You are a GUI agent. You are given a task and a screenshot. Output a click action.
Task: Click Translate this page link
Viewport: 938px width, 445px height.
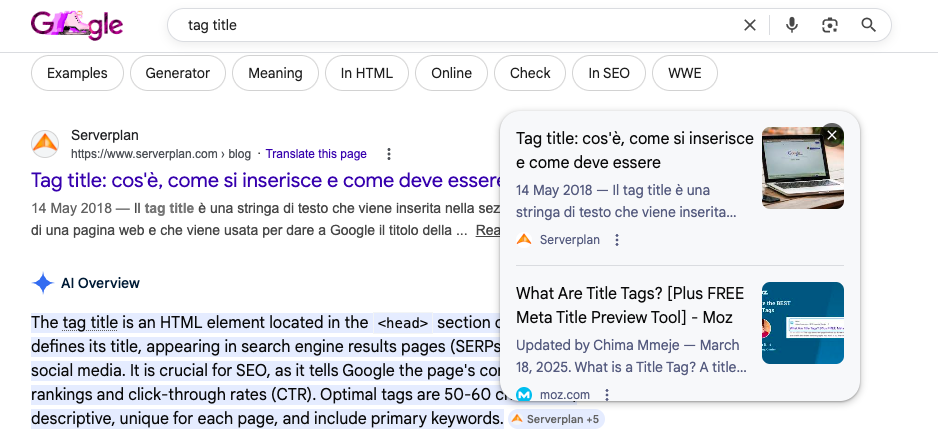pos(316,154)
